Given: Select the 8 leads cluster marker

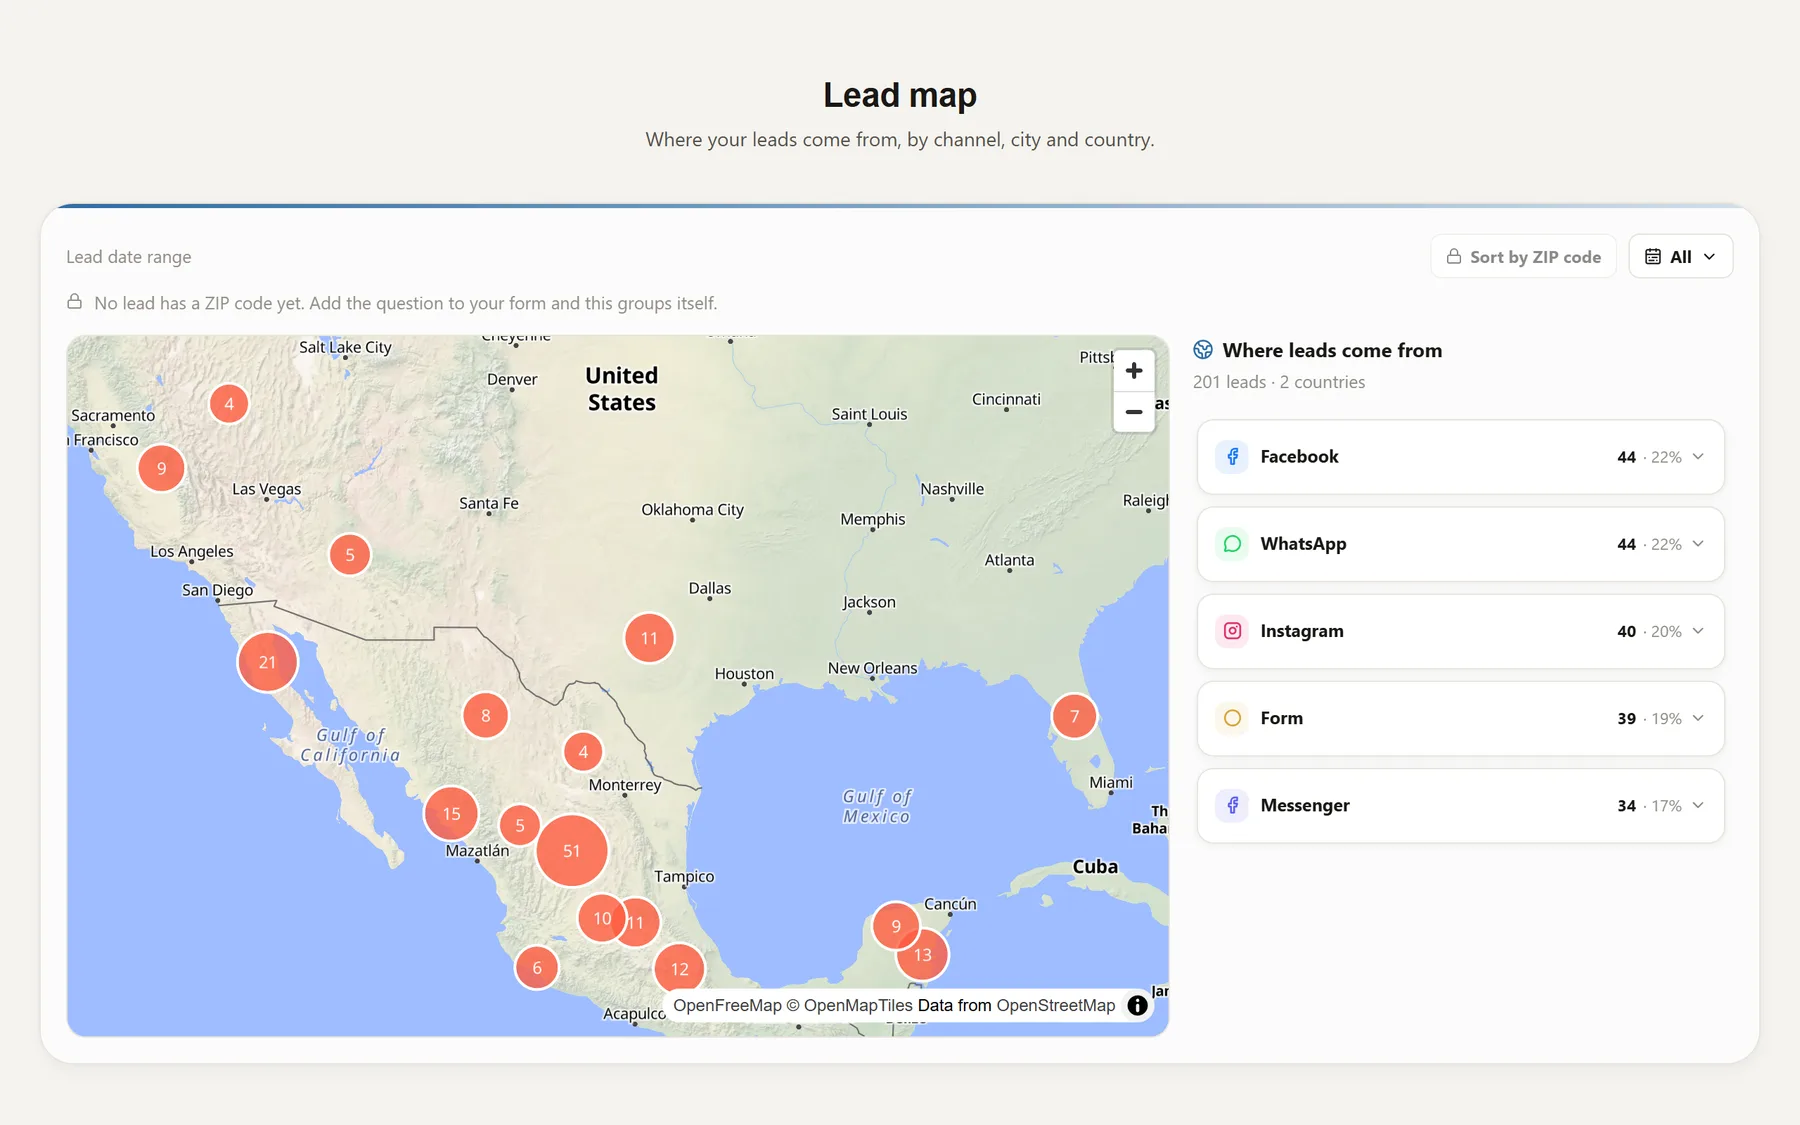Looking at the screenshot, I should click(x=486, y=715).
